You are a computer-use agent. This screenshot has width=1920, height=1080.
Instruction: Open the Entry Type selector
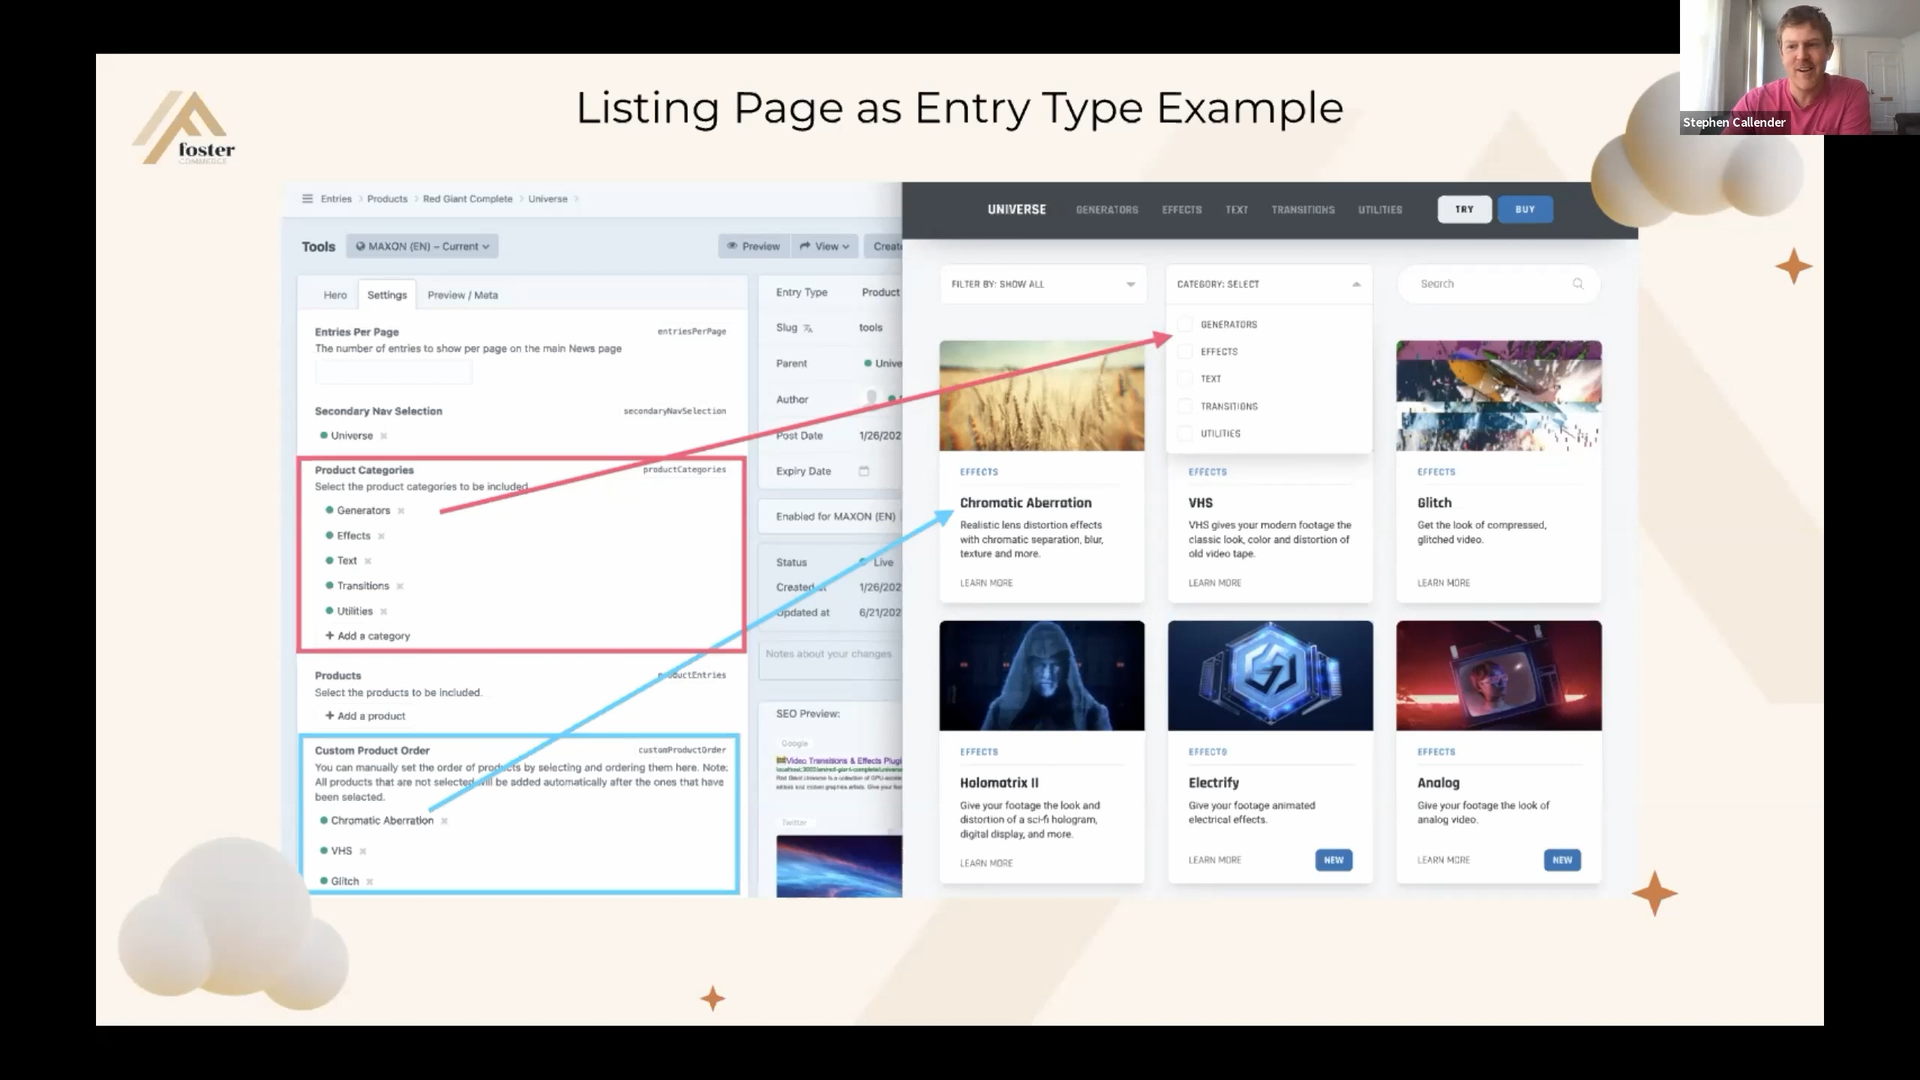880,292
